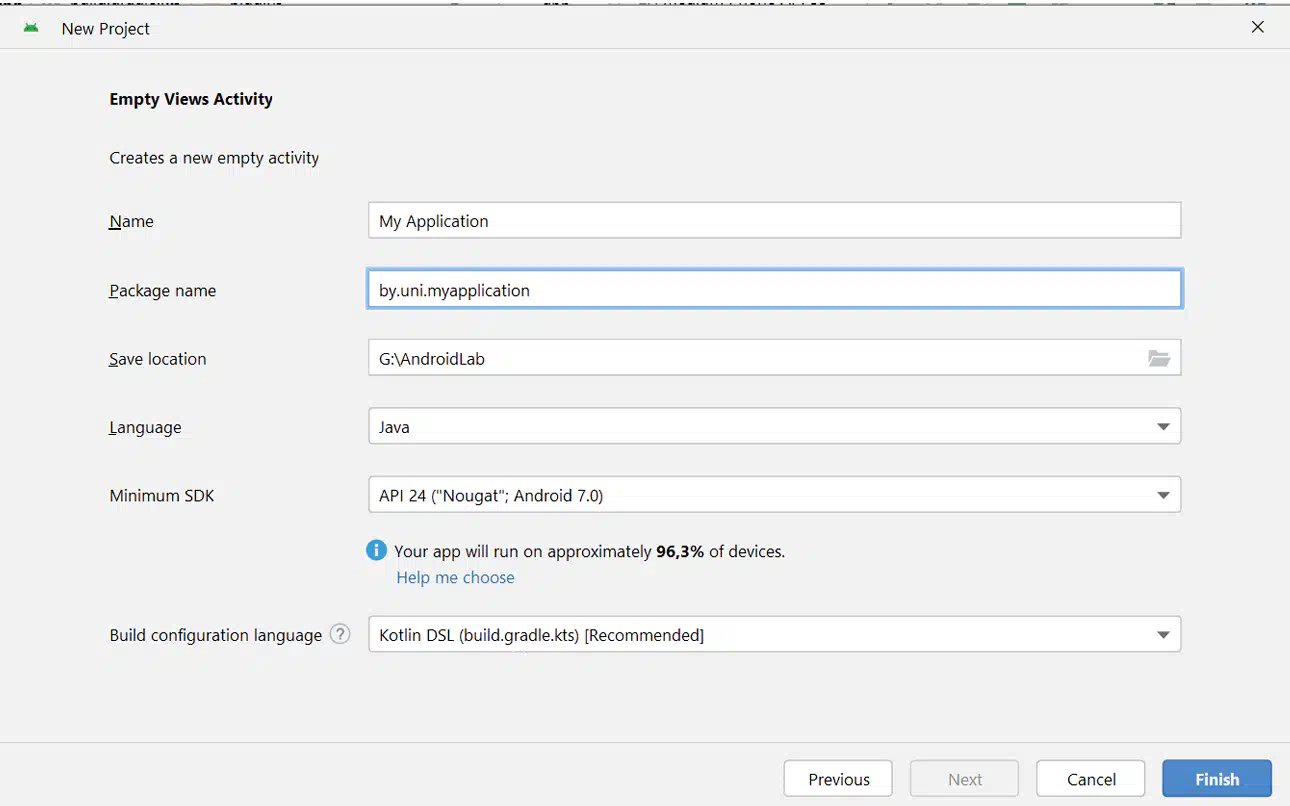Click the Creates a new empty activity text
The image size is (1290, 806).
(214, 158)
